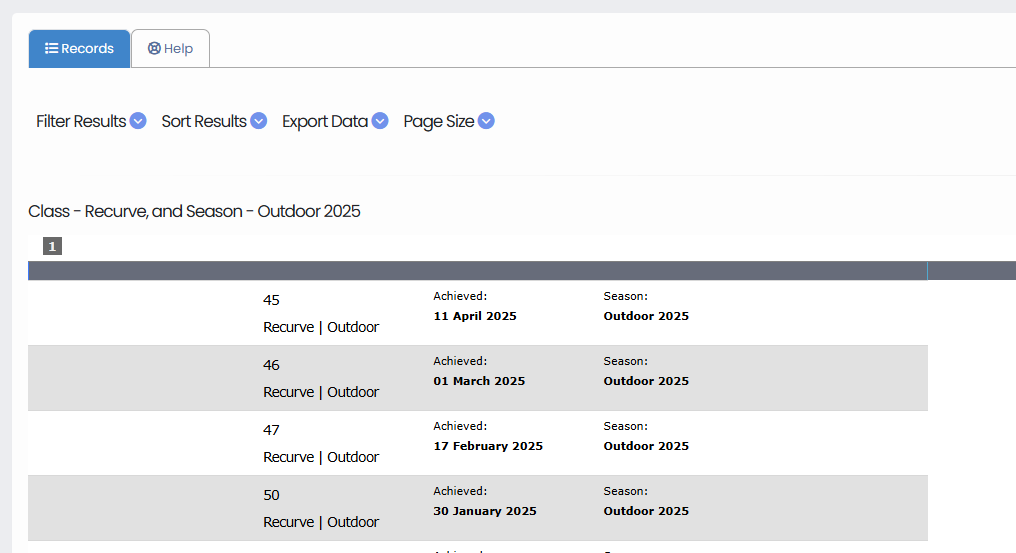Click 'Outdoor 2025' season in row 50
The height and width of the screenshot is (553, 1016).
646,511
